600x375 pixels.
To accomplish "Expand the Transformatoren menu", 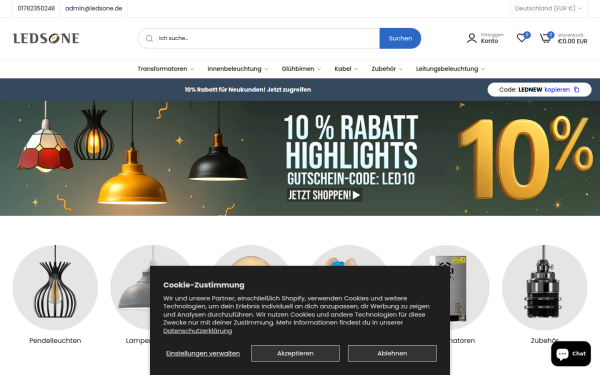I will [166, 69].
